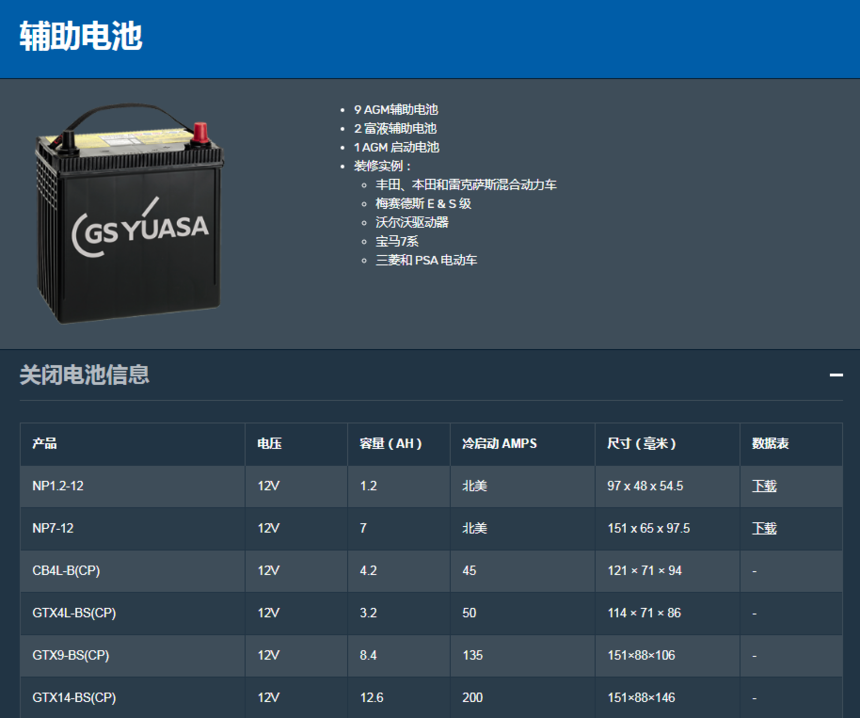Image resolution: width=860 pixels, height=718 pixels.
Task: Click the 辅助电池 page title
Action: (x=81, y=36)
